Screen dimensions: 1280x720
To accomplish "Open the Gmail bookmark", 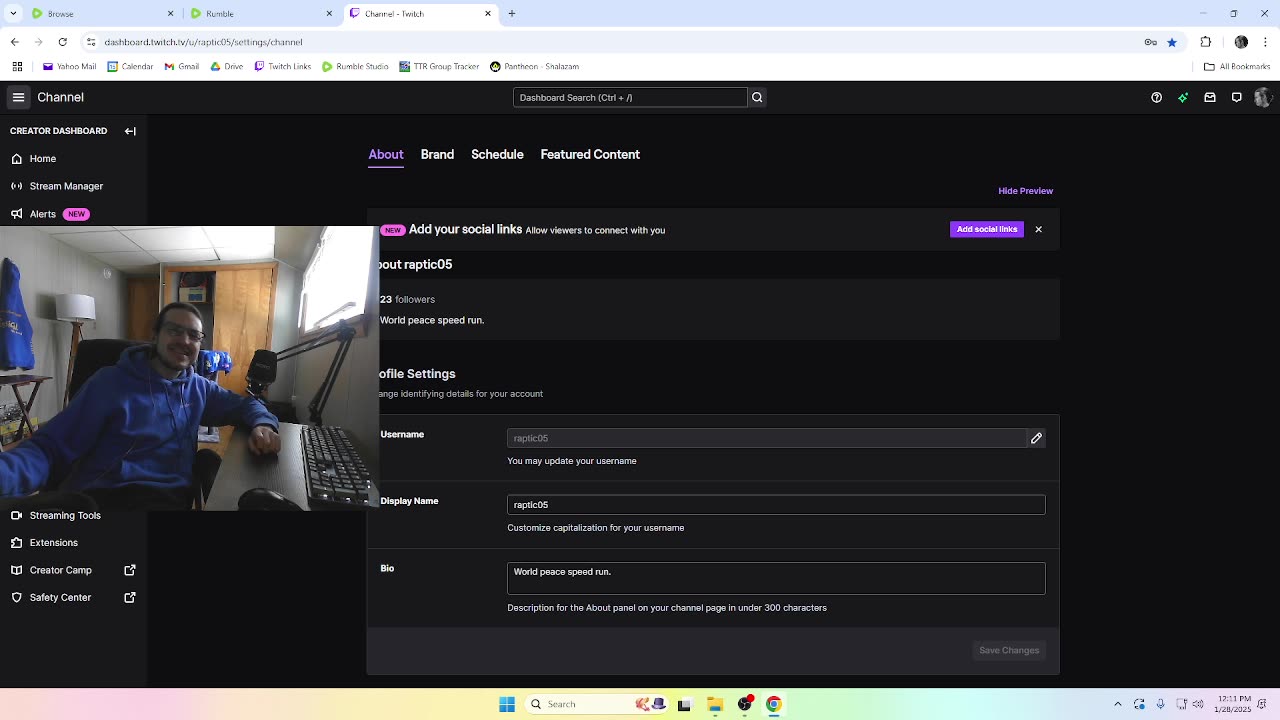I will 181,66.
